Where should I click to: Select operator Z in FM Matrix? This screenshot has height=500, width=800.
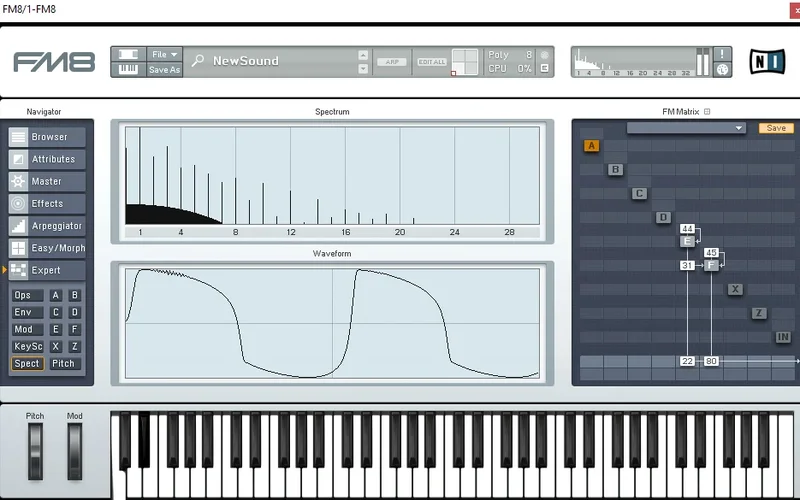click(x=759, y=313)
